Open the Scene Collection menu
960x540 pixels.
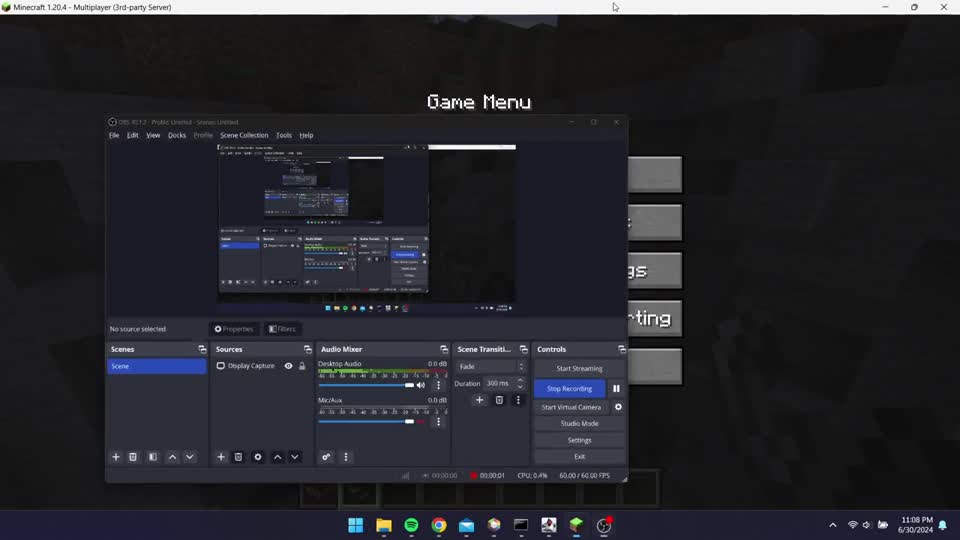(x=244, y=135)
